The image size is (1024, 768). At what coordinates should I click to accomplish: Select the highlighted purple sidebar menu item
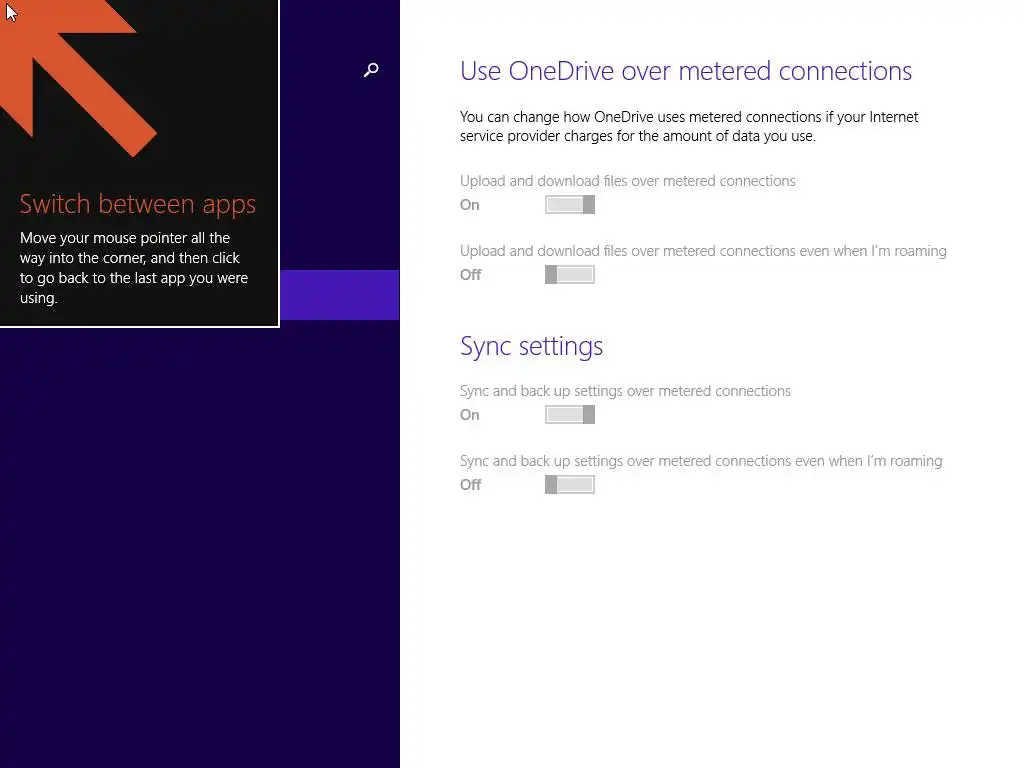tap(340, 295)
